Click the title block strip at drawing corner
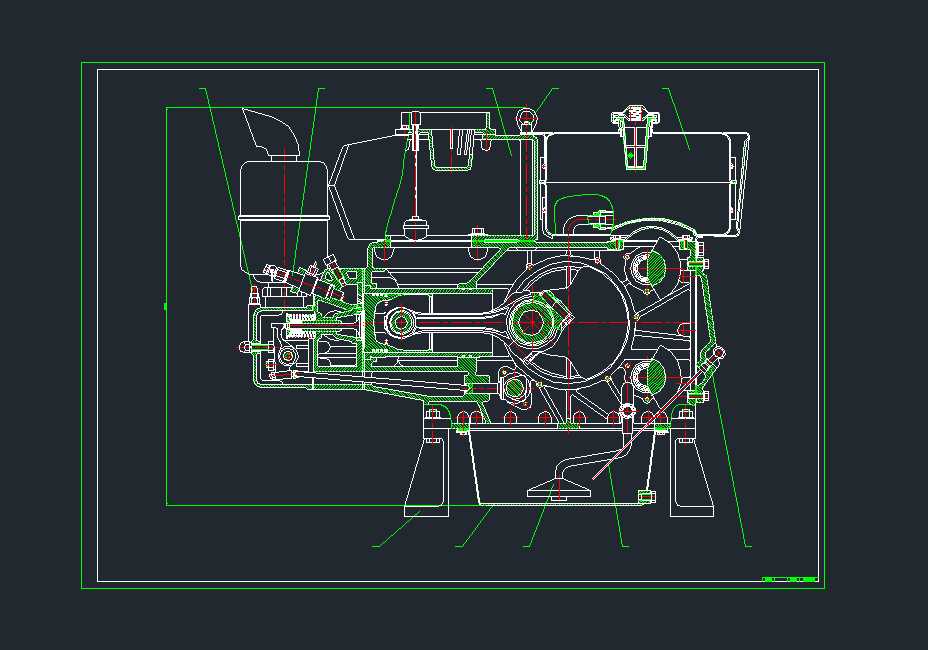The width and height of the screenshot is (928, 650). [790, 579]
